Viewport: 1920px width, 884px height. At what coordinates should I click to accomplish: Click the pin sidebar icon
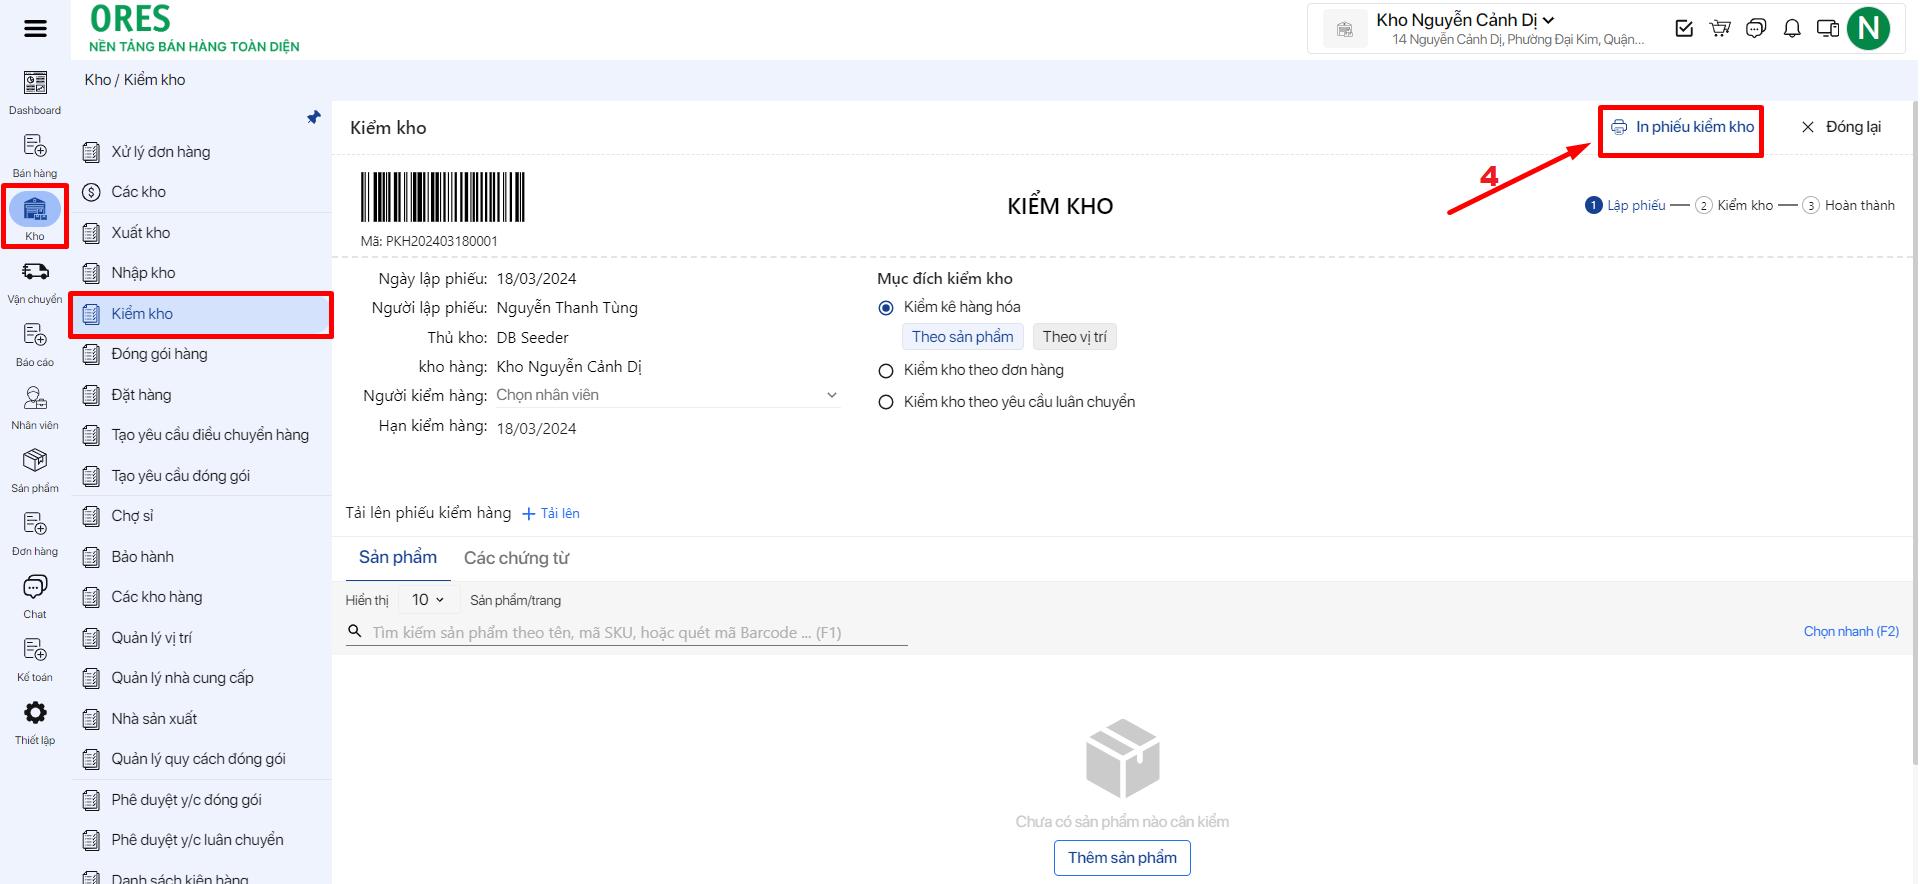pos(314,117)
